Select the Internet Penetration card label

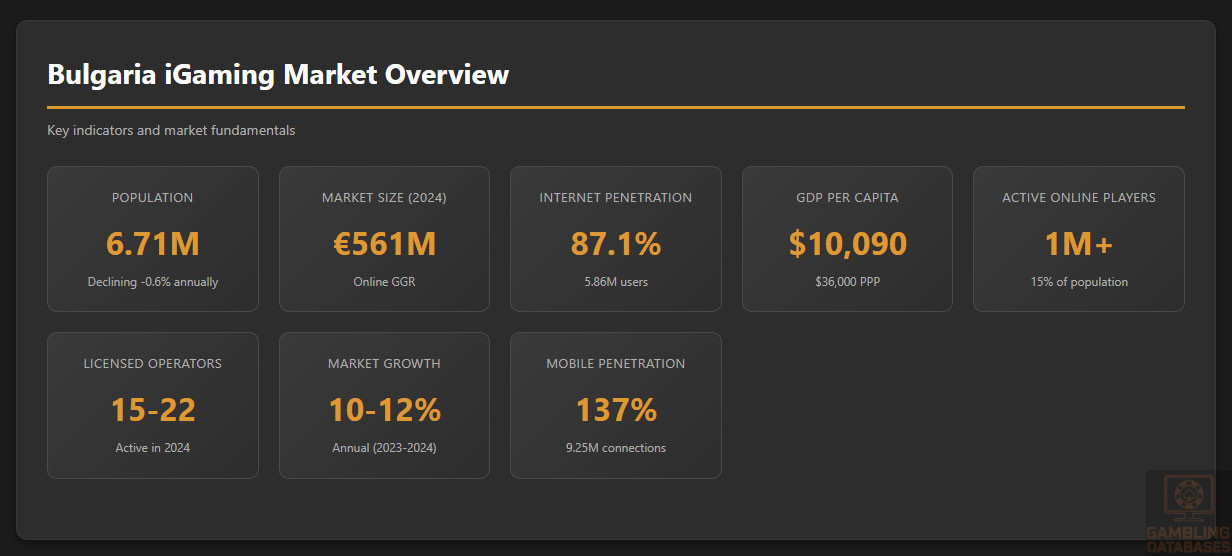[x=616, y=198]
